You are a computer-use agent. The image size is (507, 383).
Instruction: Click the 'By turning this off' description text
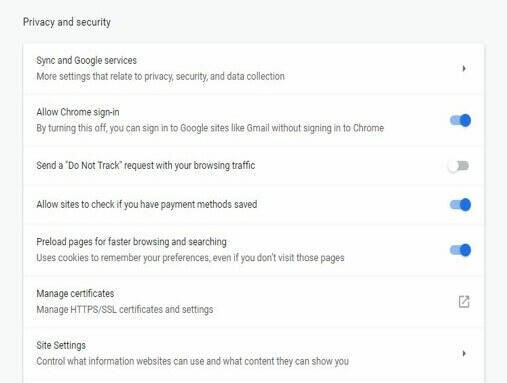click(x=210, y=128)
